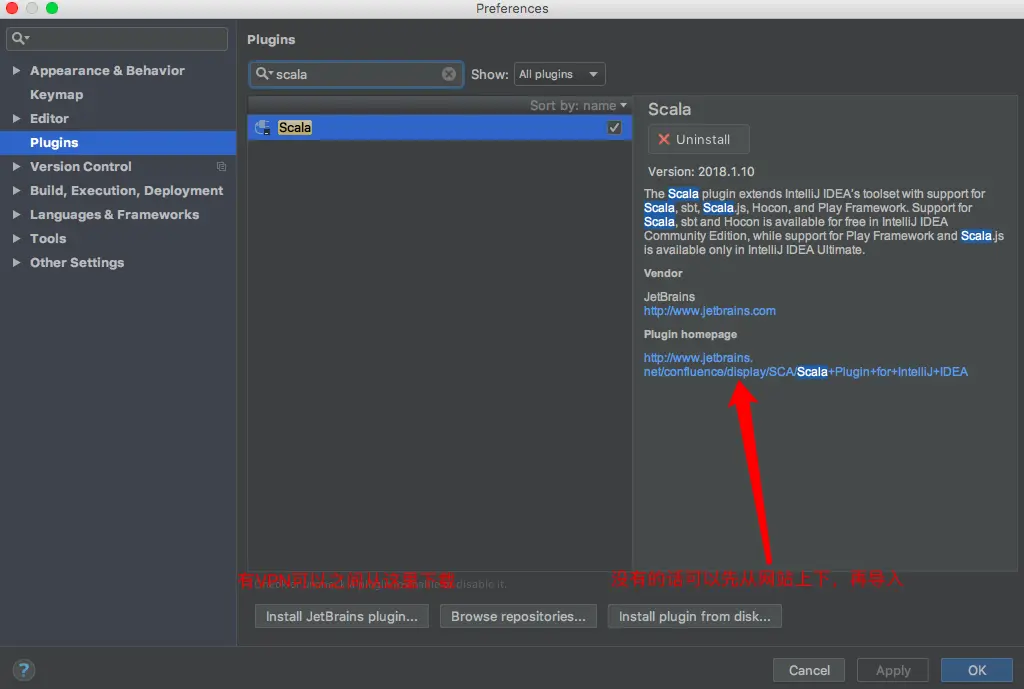The image size is (1024, 689).
Task: Select the Scala row in plugin list
Action: tap(440, 127)
